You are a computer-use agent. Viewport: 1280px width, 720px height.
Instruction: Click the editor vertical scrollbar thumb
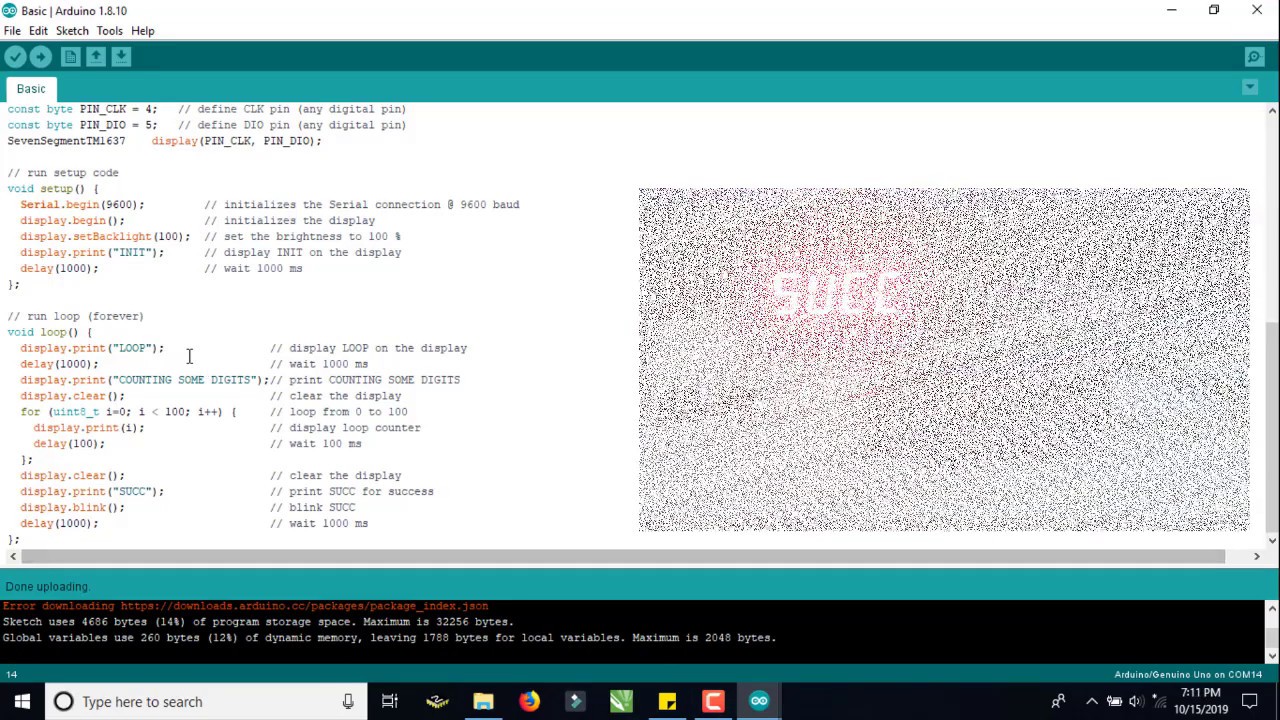coord(1272,427)
